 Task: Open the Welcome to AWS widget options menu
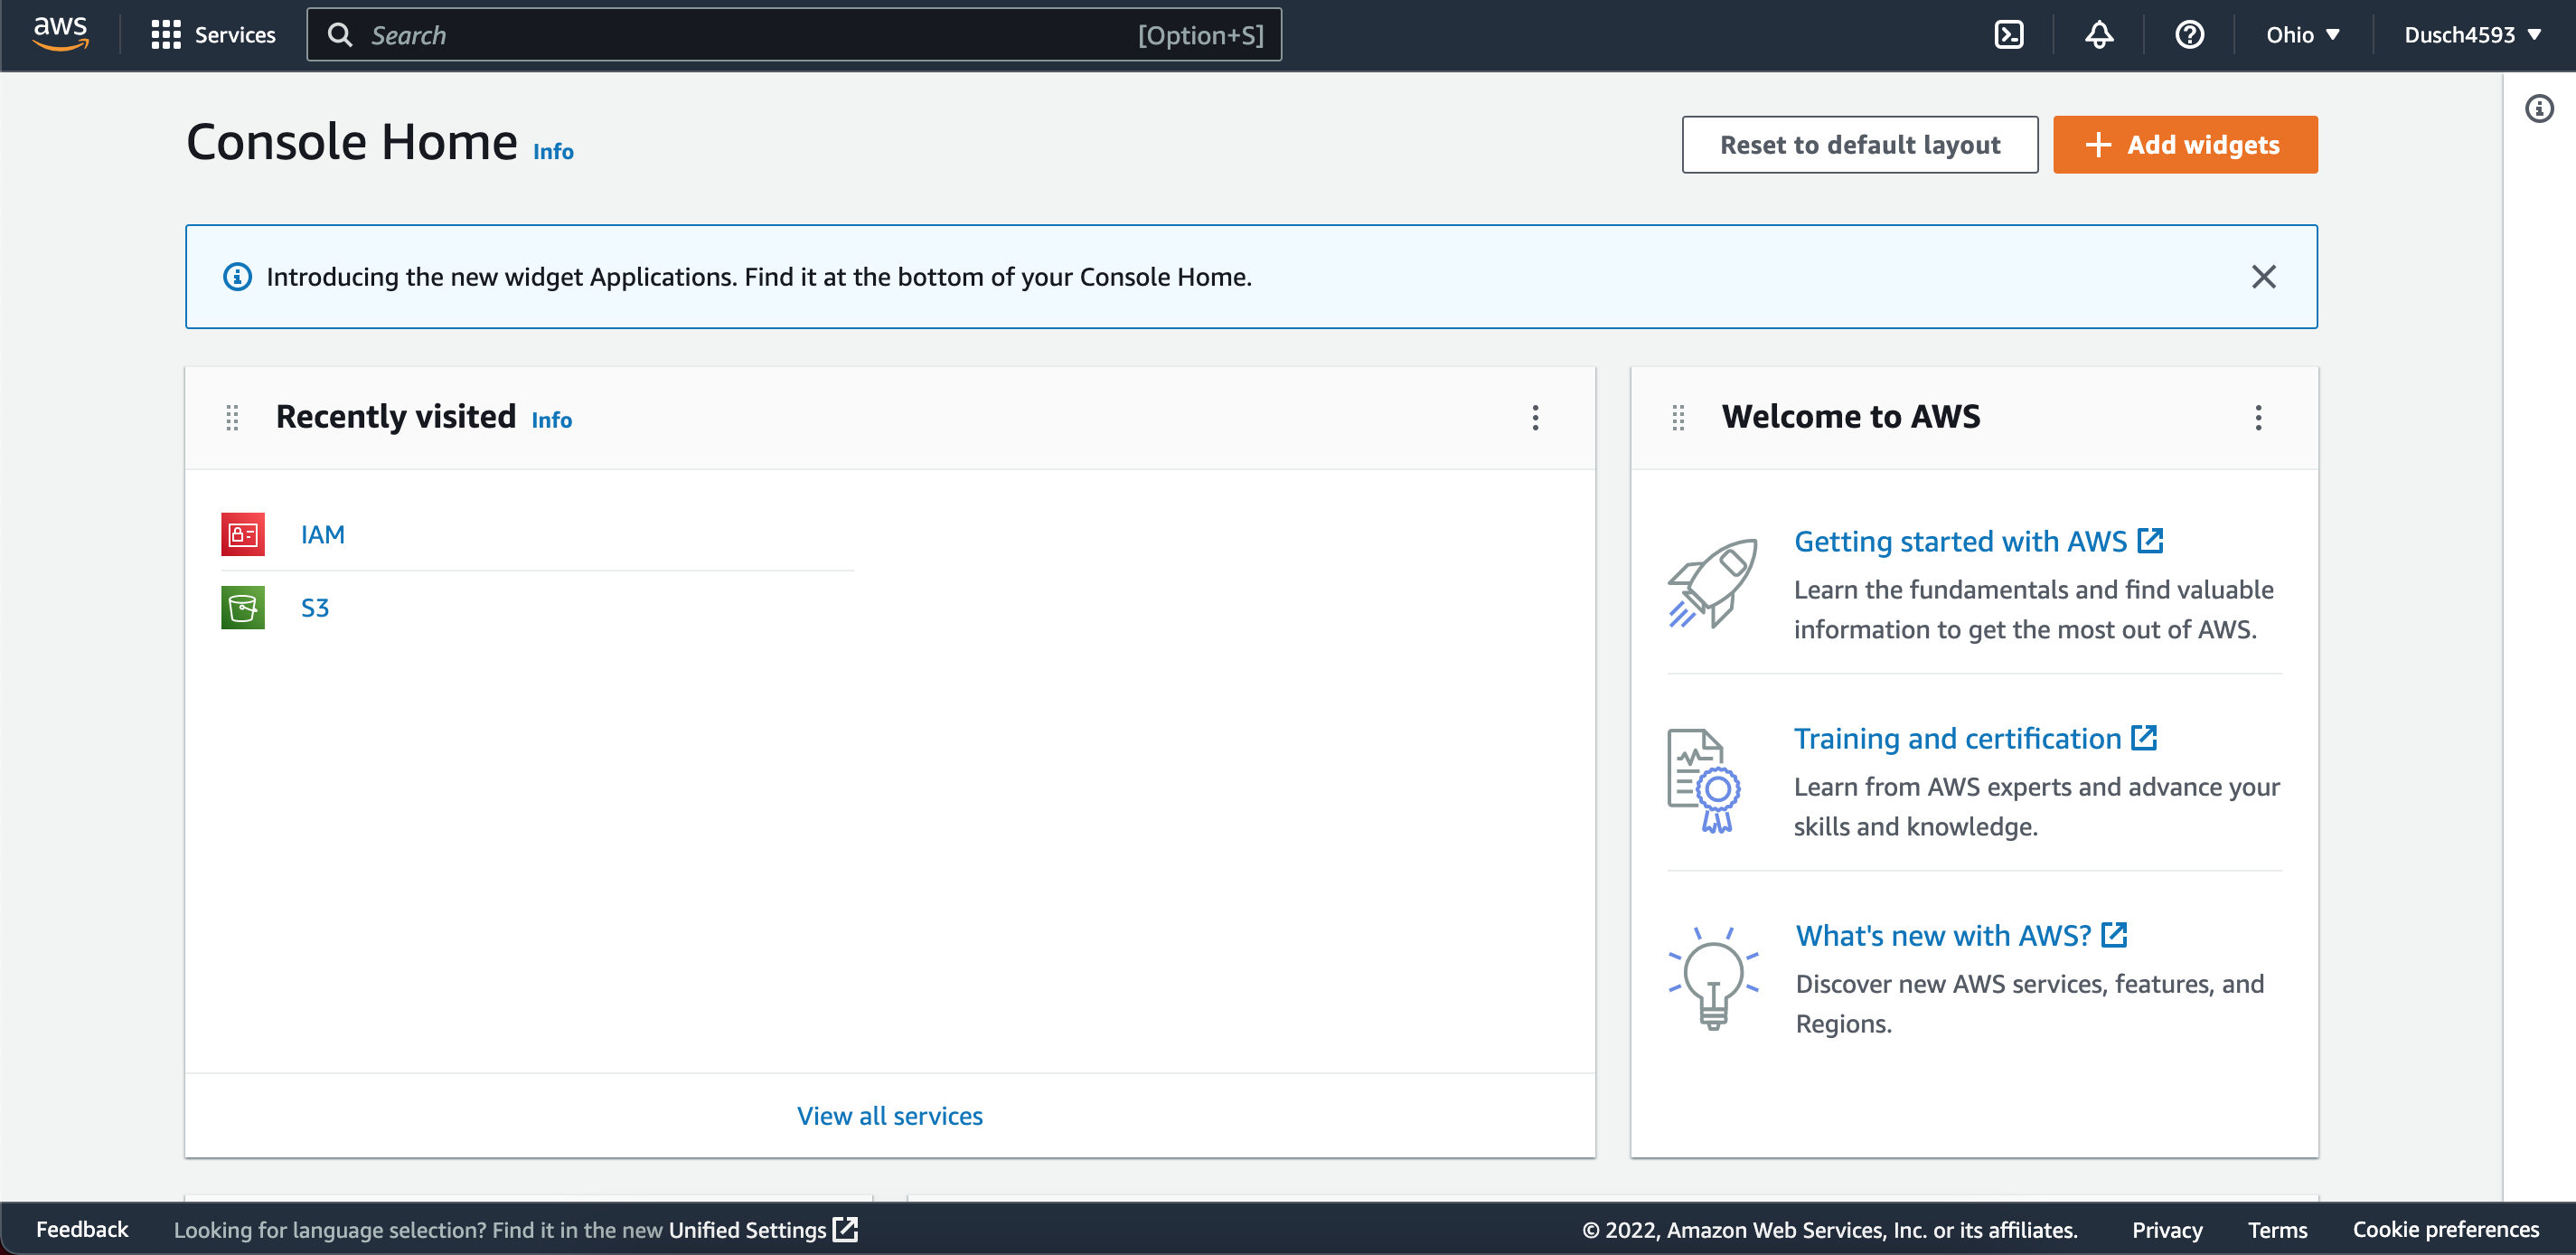click(x=2257, y=417)
